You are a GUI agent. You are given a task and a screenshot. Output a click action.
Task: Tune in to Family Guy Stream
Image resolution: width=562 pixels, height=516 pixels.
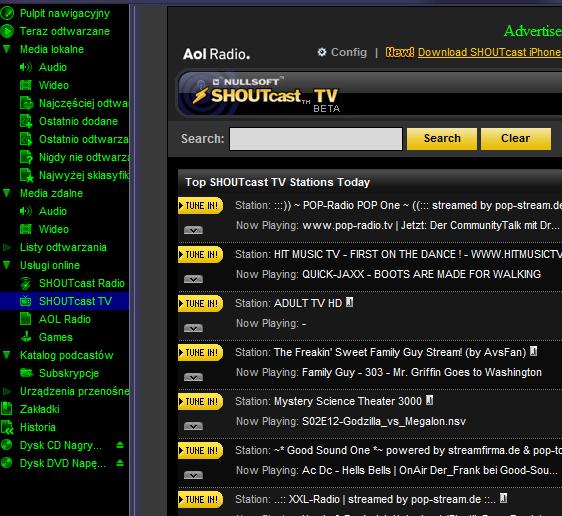pyautogui.click(x=201, y=353)
